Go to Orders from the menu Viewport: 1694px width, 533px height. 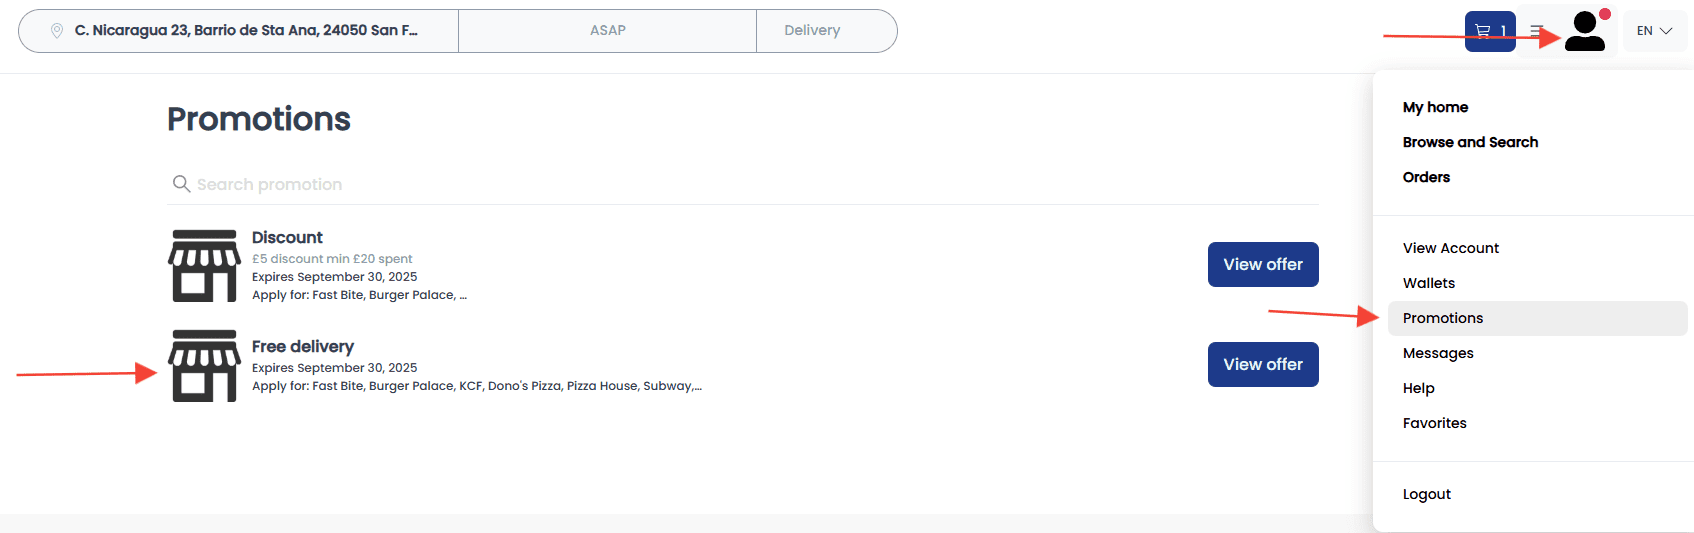pyautogui.click(x=1426, y=177)
